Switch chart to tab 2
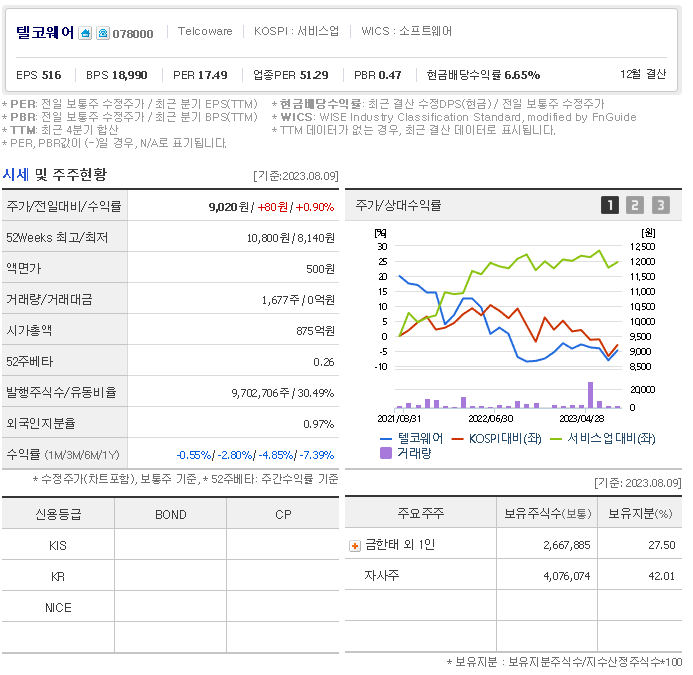This screenshot has height=675, width=693. (635, 205)
